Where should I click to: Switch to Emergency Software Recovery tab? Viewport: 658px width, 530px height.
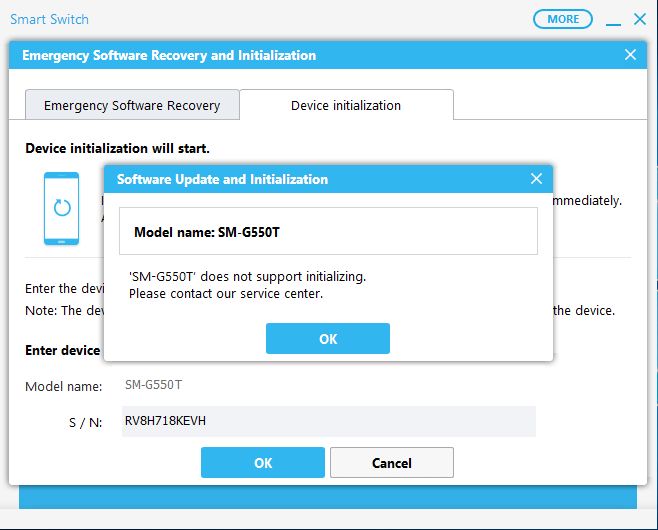pos(132,105)
